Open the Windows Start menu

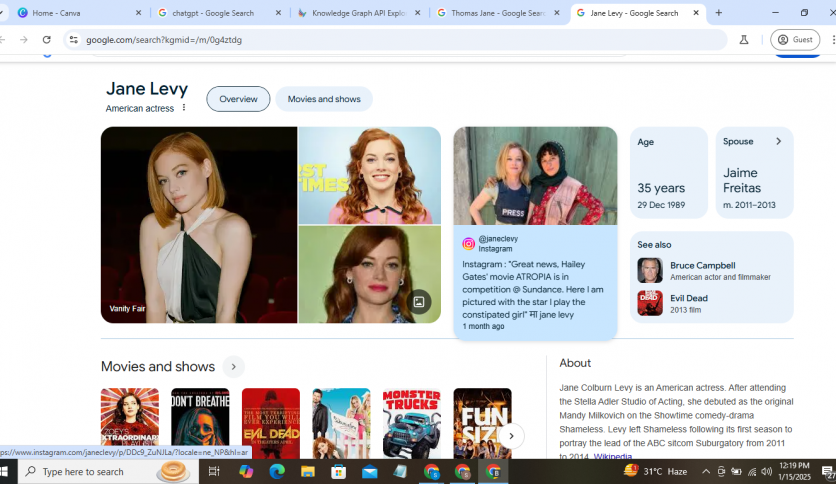coord(5,471)
